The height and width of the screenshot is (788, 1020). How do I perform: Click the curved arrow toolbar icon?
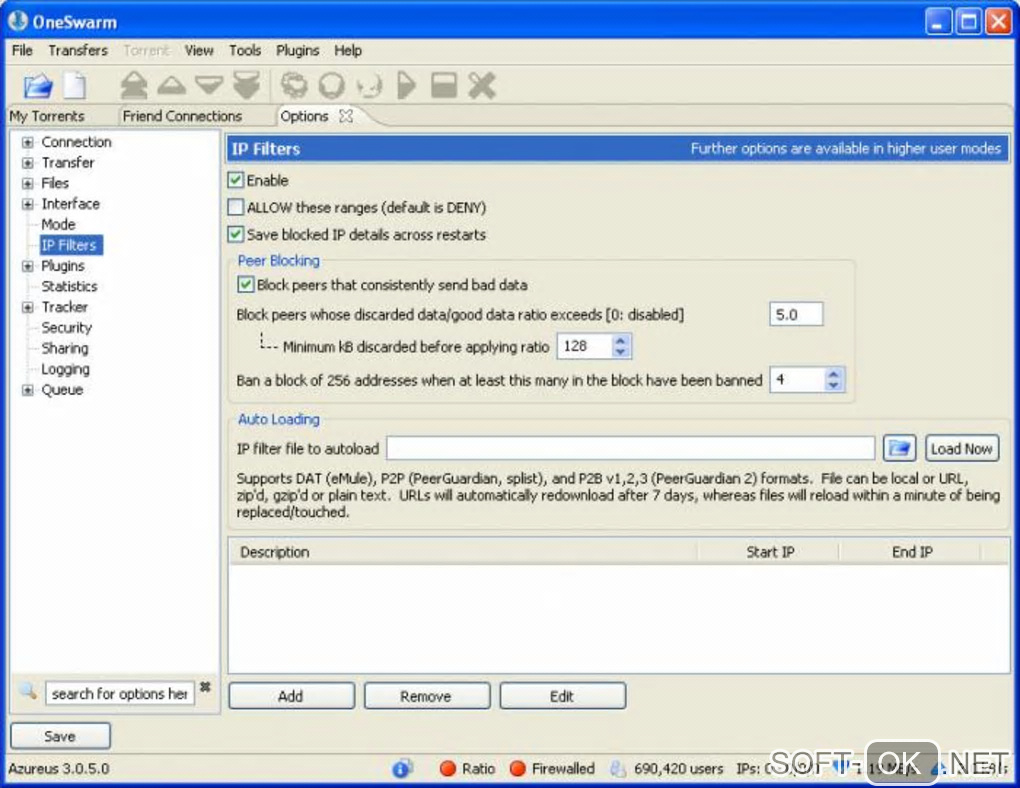point(369,85)
